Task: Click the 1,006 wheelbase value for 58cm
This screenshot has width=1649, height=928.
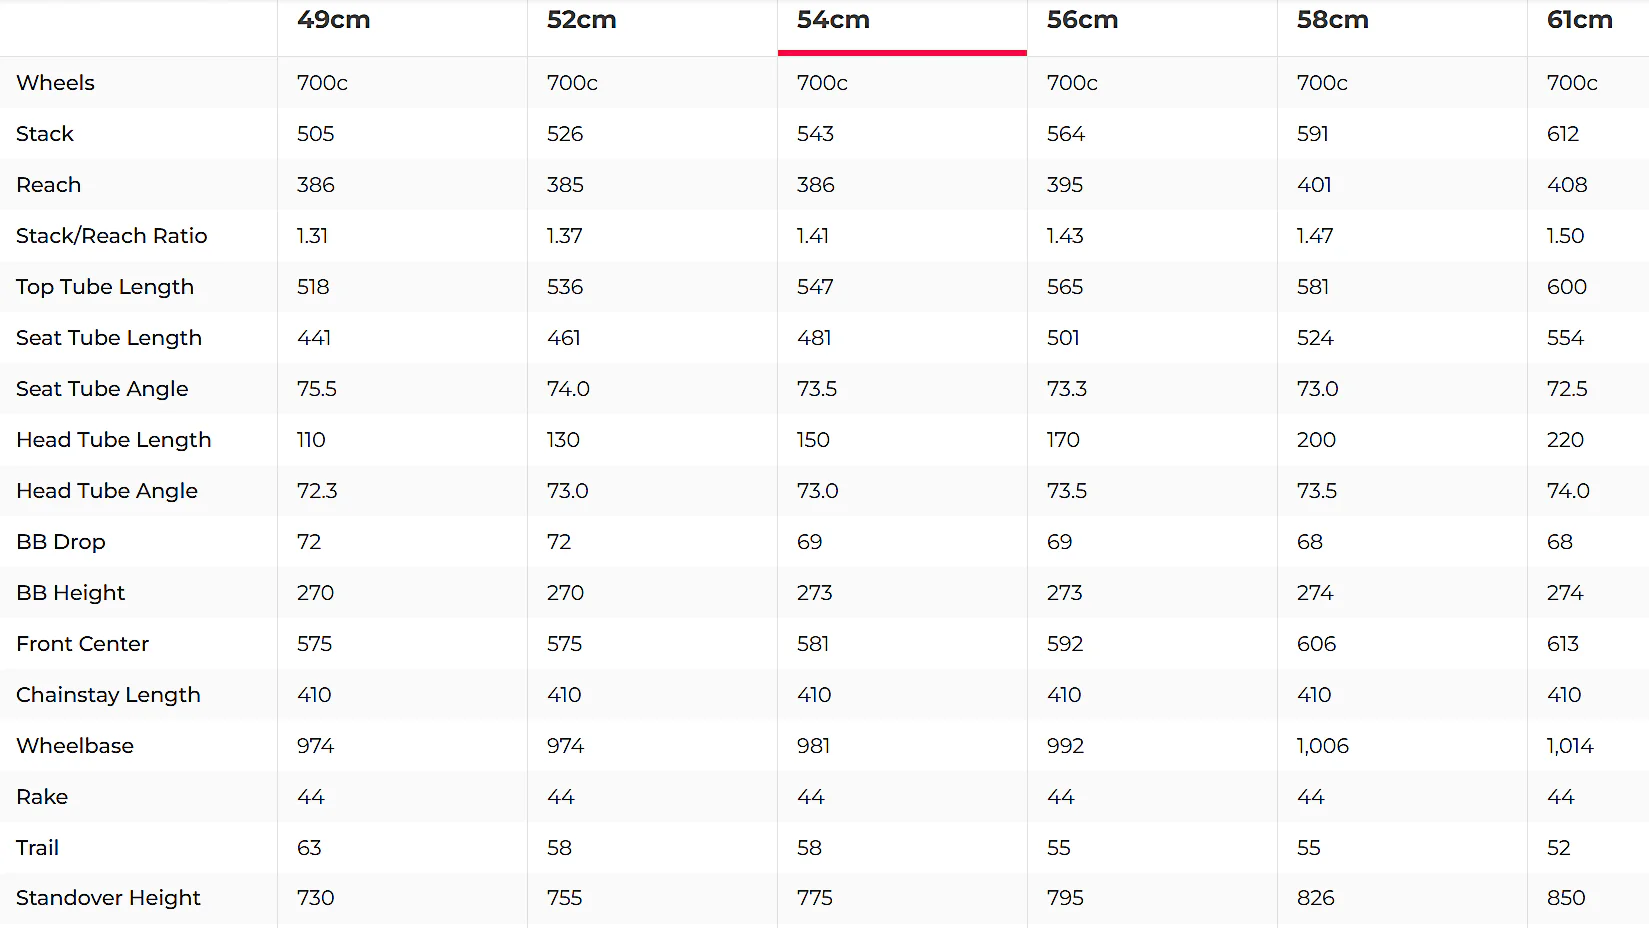Action: [x=1323, y=746]
